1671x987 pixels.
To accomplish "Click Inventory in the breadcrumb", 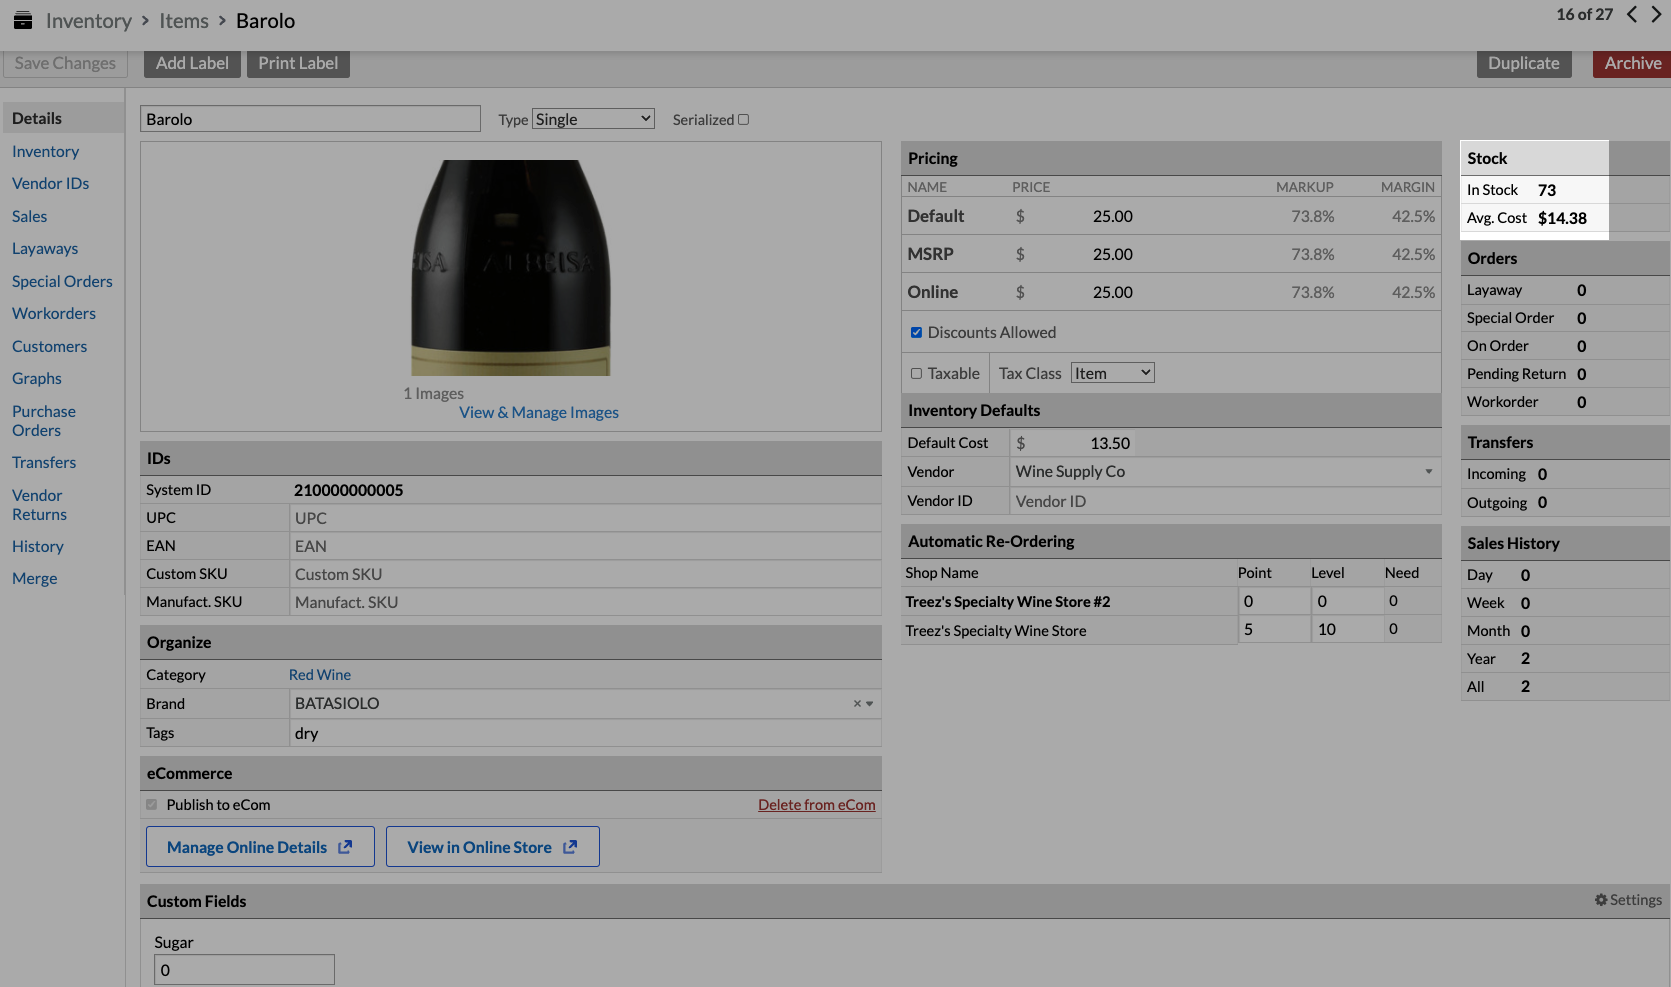I will [89, 21].
